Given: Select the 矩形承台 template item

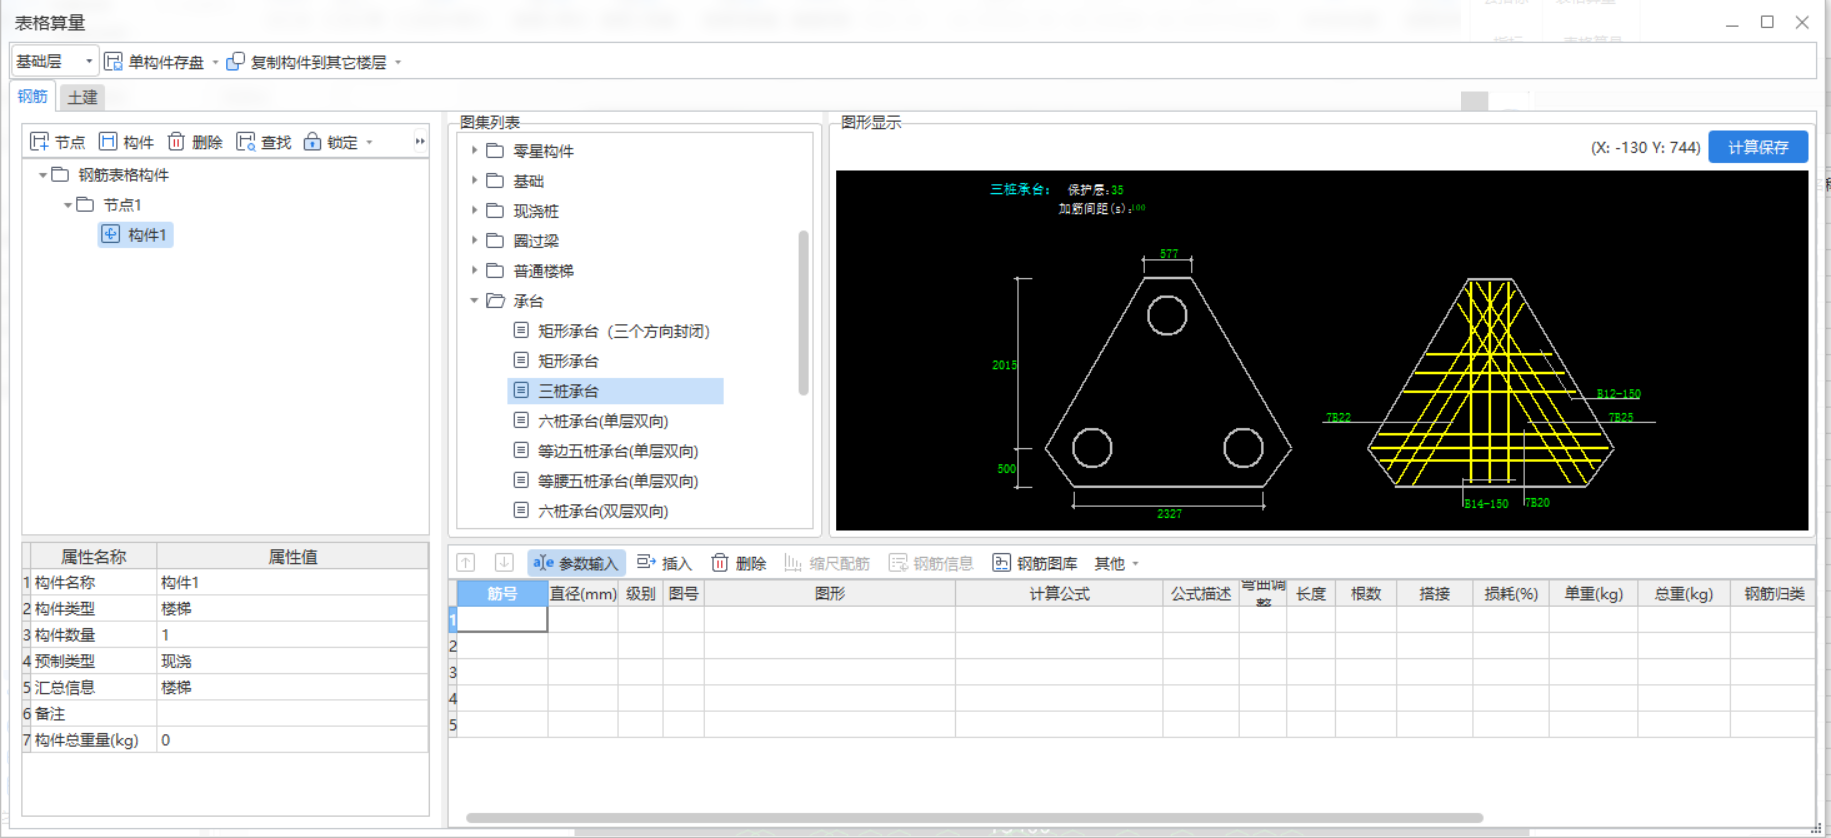Looking at the screenshot, I should 568,361.
